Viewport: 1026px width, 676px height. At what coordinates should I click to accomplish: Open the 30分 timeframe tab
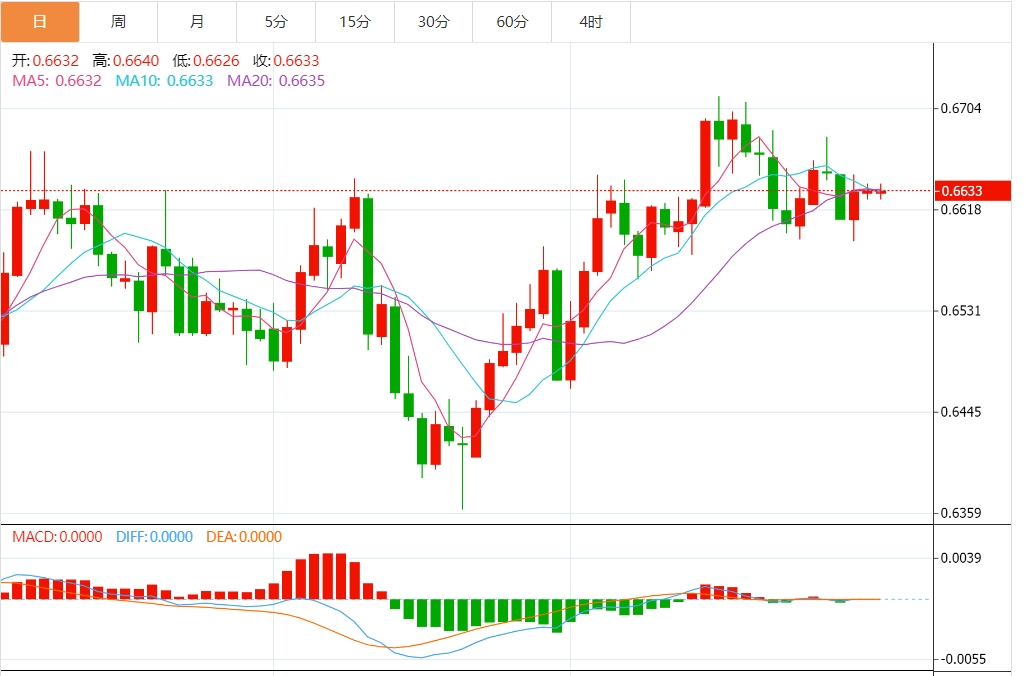tap(434, 22)
